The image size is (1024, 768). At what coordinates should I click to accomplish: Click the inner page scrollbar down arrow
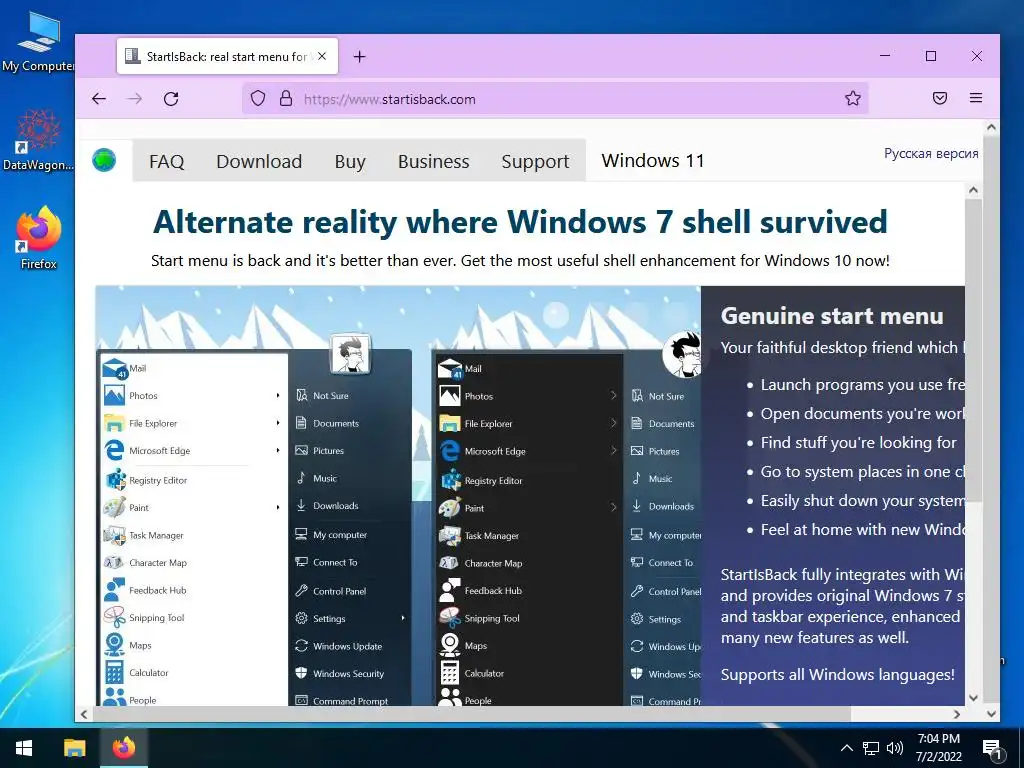973,697
